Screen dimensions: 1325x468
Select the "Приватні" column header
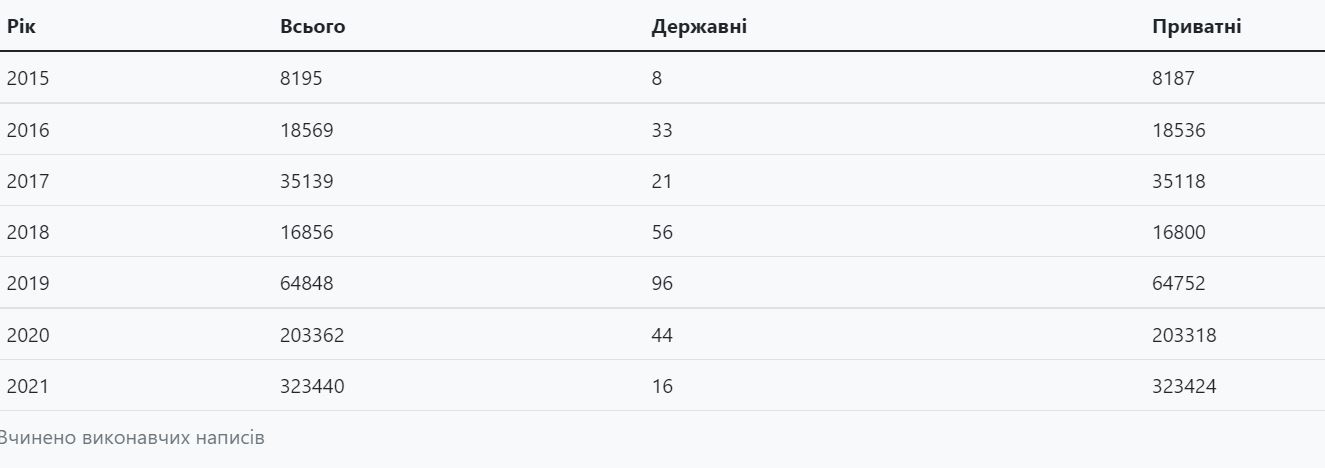(x=1196, y=27)
